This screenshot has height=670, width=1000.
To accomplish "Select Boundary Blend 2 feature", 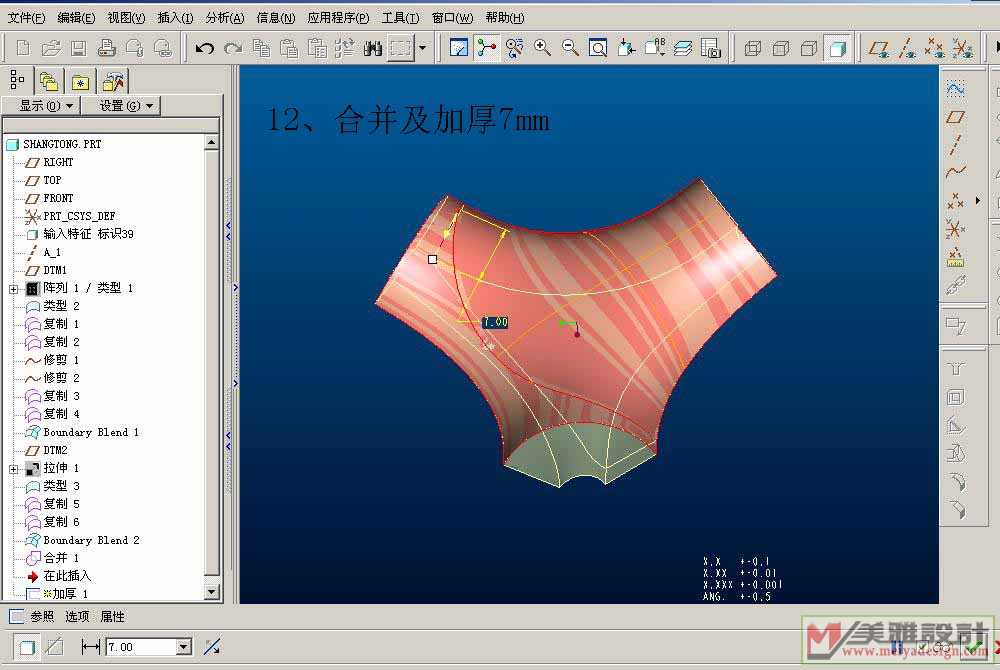I will click(x=91, y=540).
